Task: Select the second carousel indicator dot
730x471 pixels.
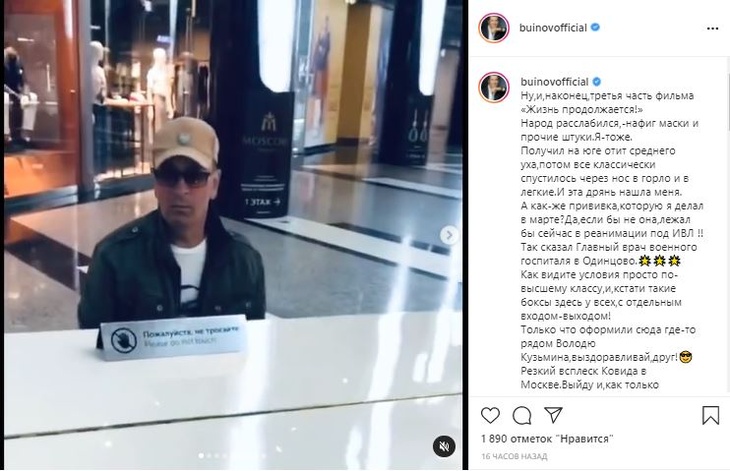Action: (x=209, y=456)
